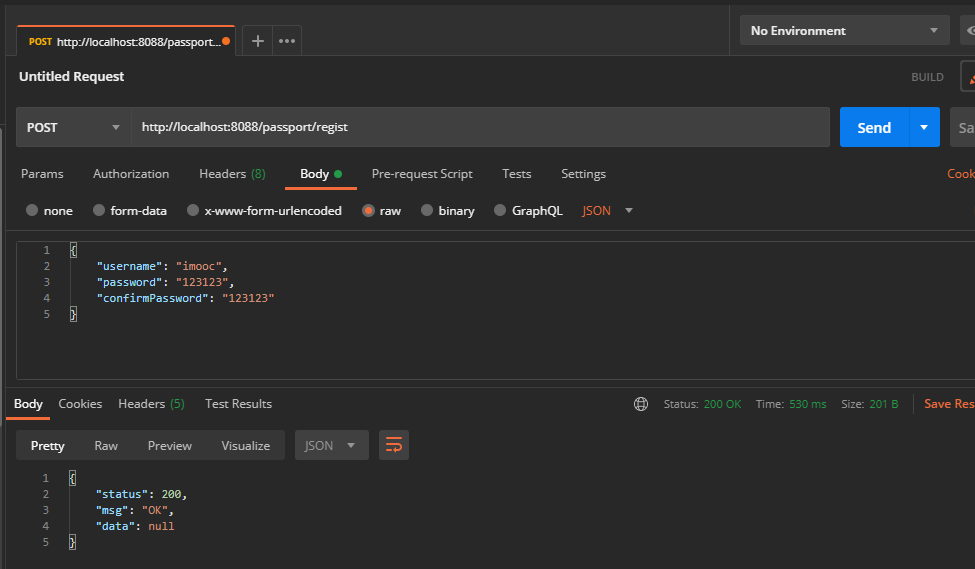Open the POST method dropdown
The image size is (975, 569).
point(73,127)
